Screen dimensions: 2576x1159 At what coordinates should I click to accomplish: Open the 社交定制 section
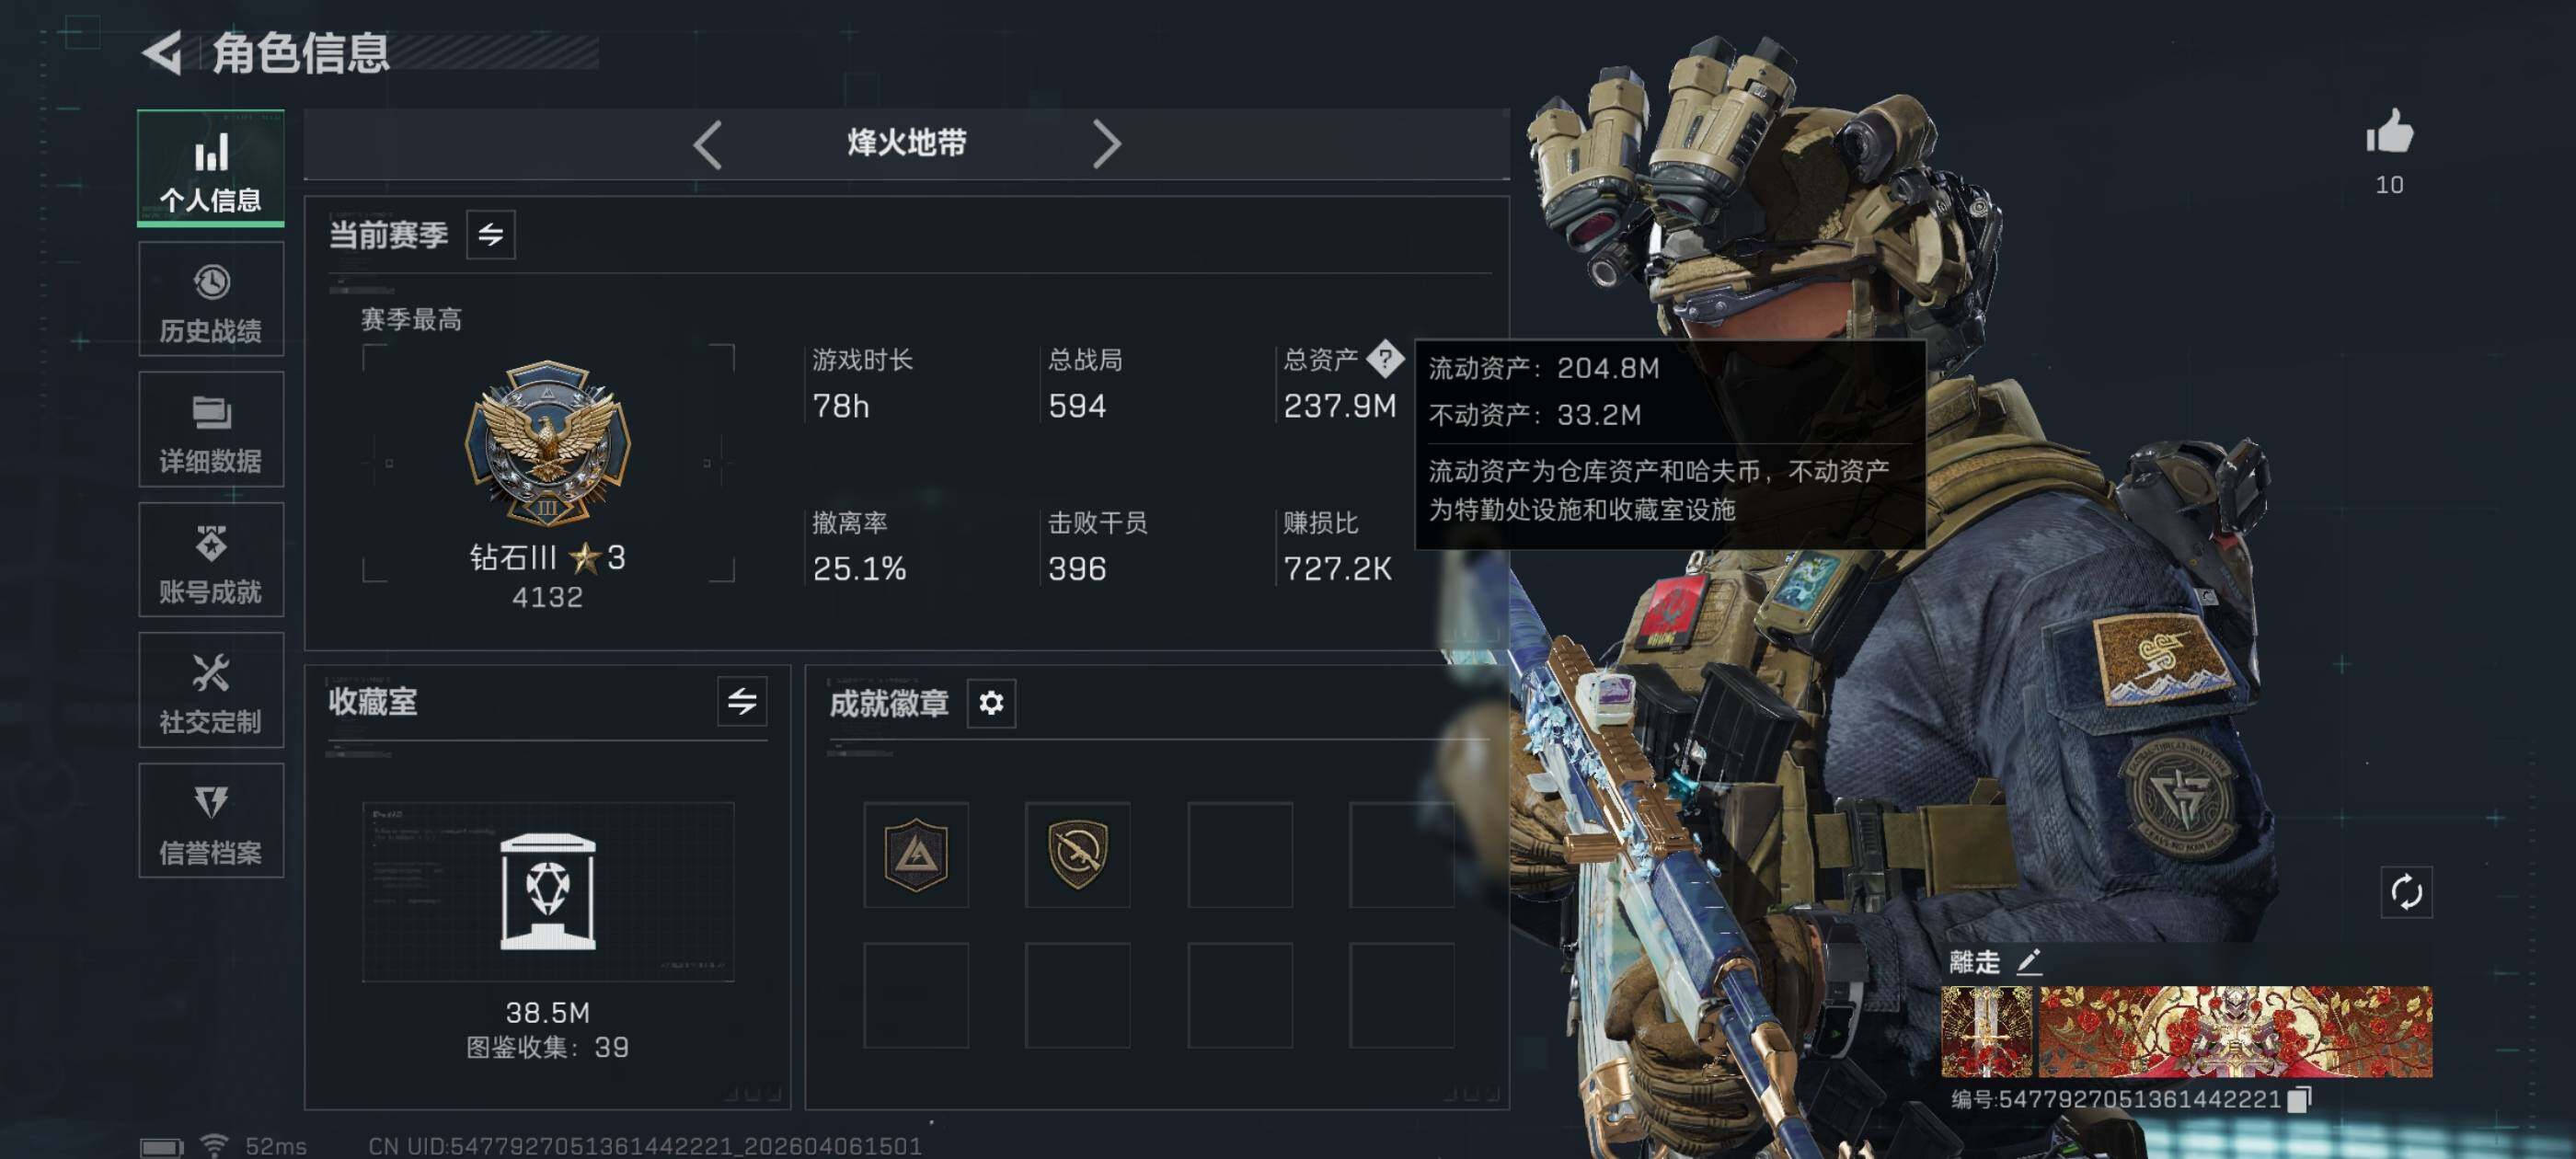(x=211, y=691)
